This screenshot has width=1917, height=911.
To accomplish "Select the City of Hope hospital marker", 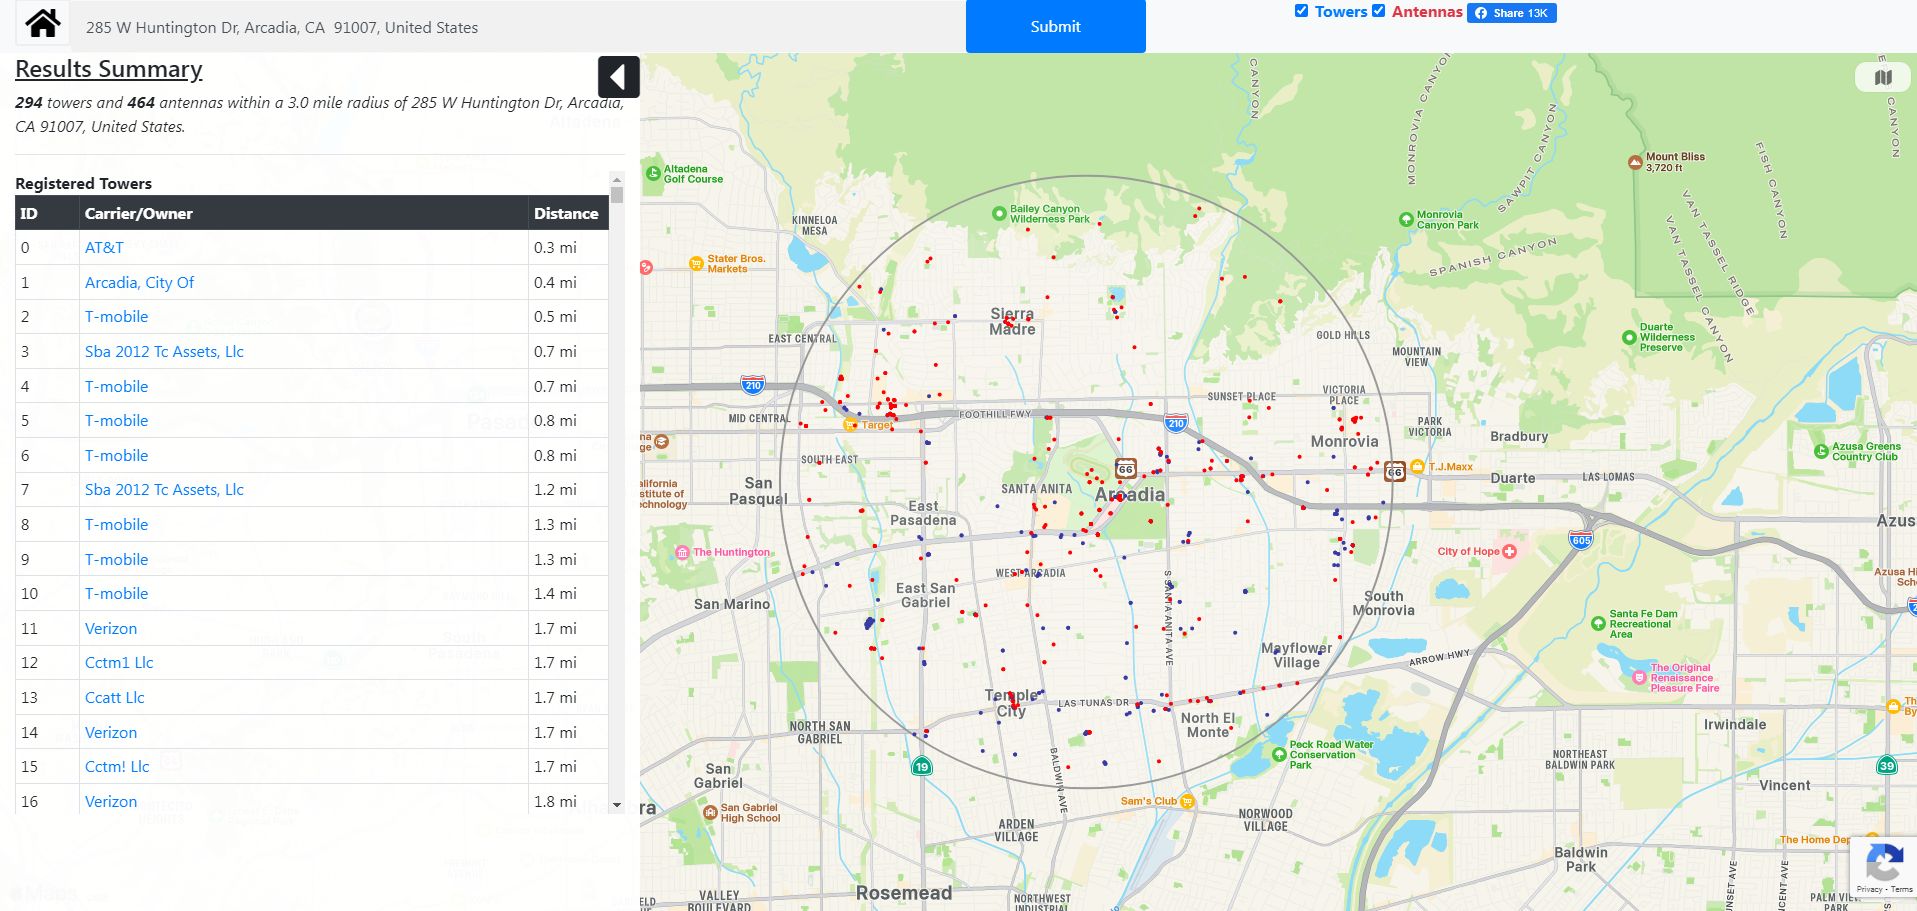I will click(1509, 551).
